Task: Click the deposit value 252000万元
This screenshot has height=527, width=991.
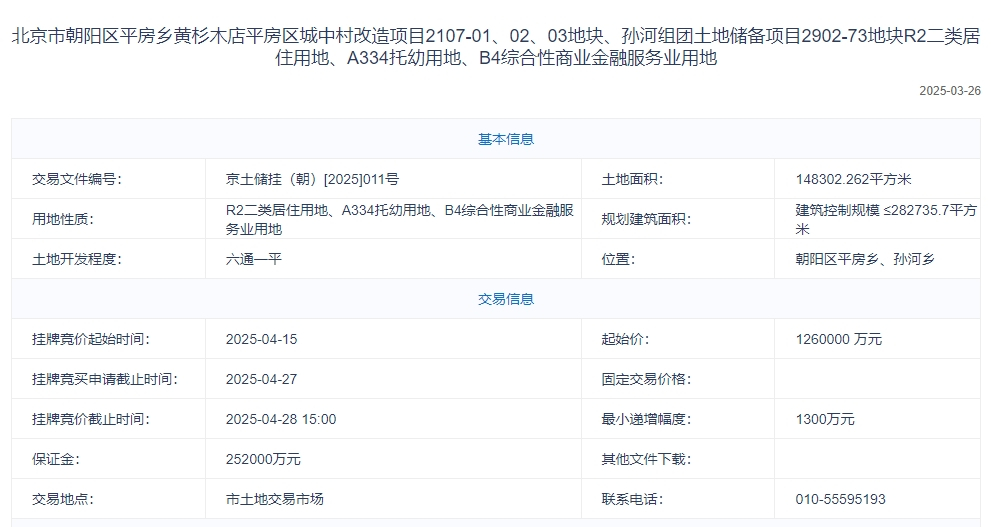Action: pyautogui.click(x=263, y=459)
